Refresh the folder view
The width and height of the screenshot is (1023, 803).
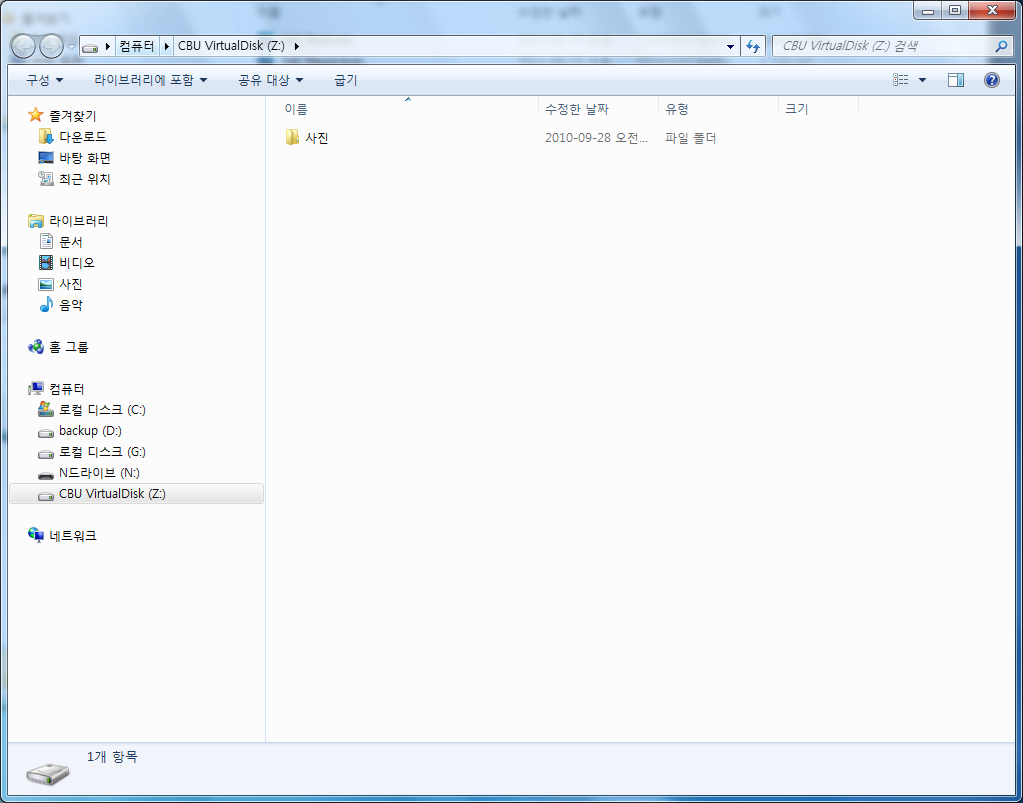[x=754, y=46]
